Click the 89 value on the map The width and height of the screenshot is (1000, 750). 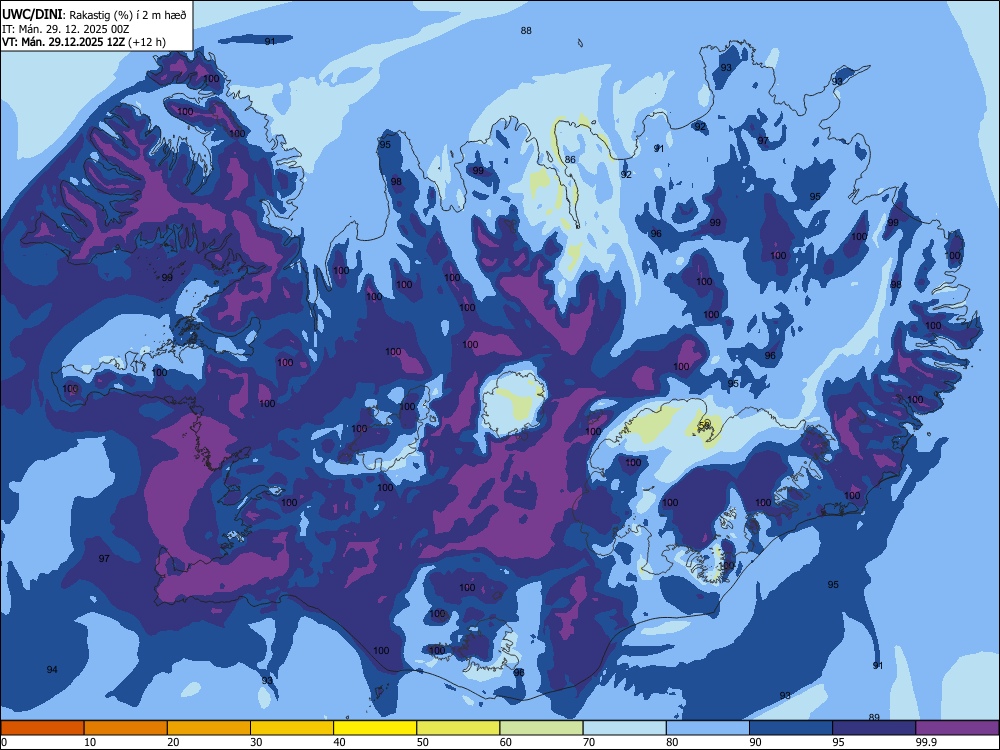(874, 717)
